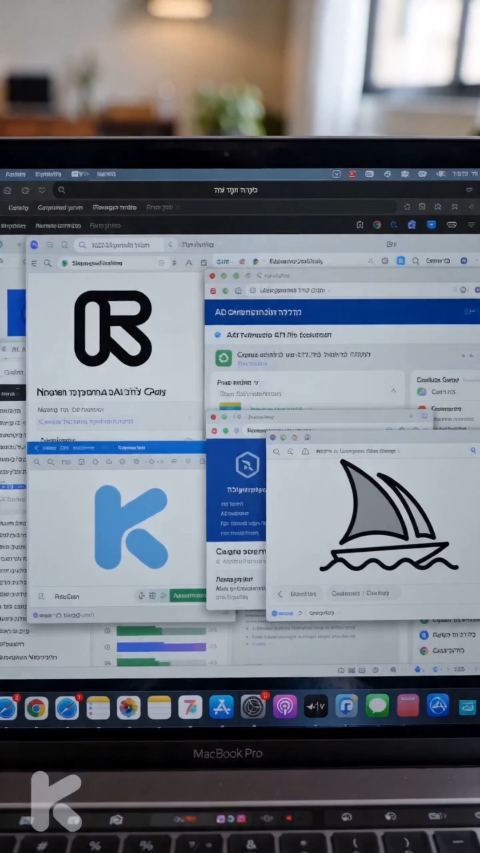Click the search icon in the R logo window toolbar
Image resolution: width=480 pixels, height=853 pixels.
click(x=47, y=263)
